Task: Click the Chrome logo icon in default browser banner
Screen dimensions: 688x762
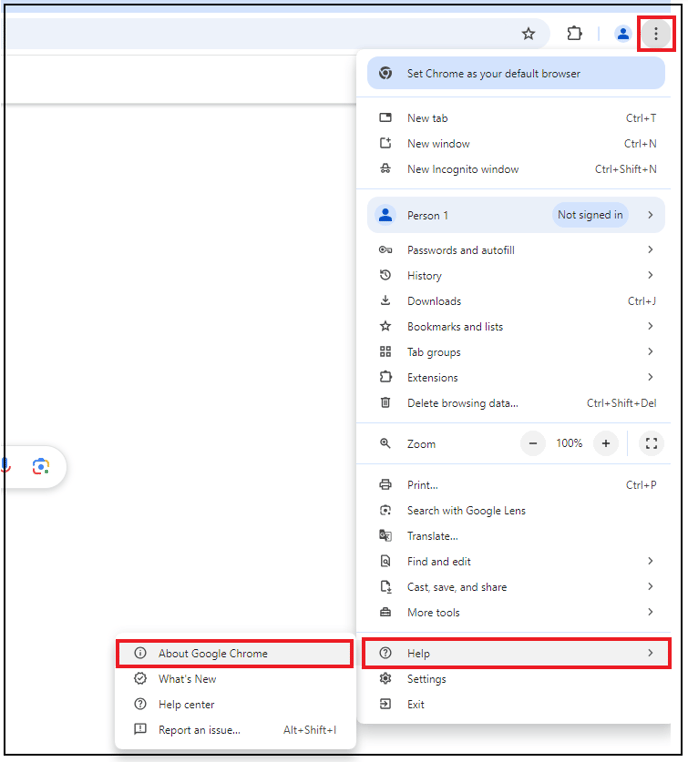Action: point(385,73)
